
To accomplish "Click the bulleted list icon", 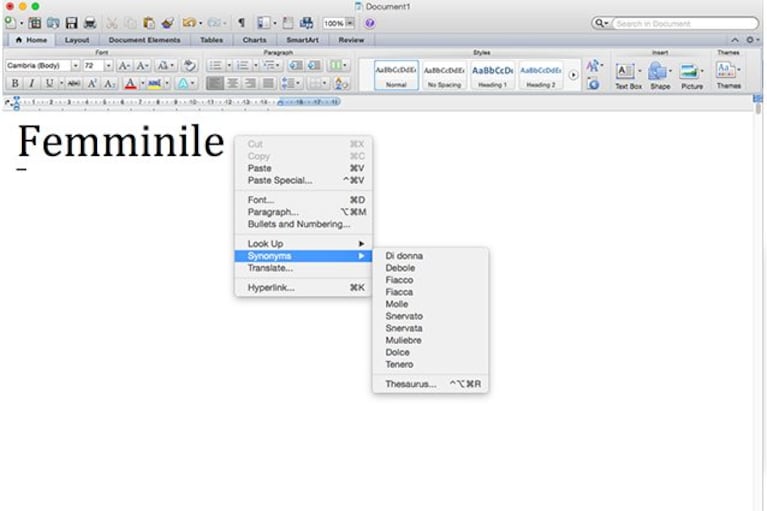I will point(216,66).
